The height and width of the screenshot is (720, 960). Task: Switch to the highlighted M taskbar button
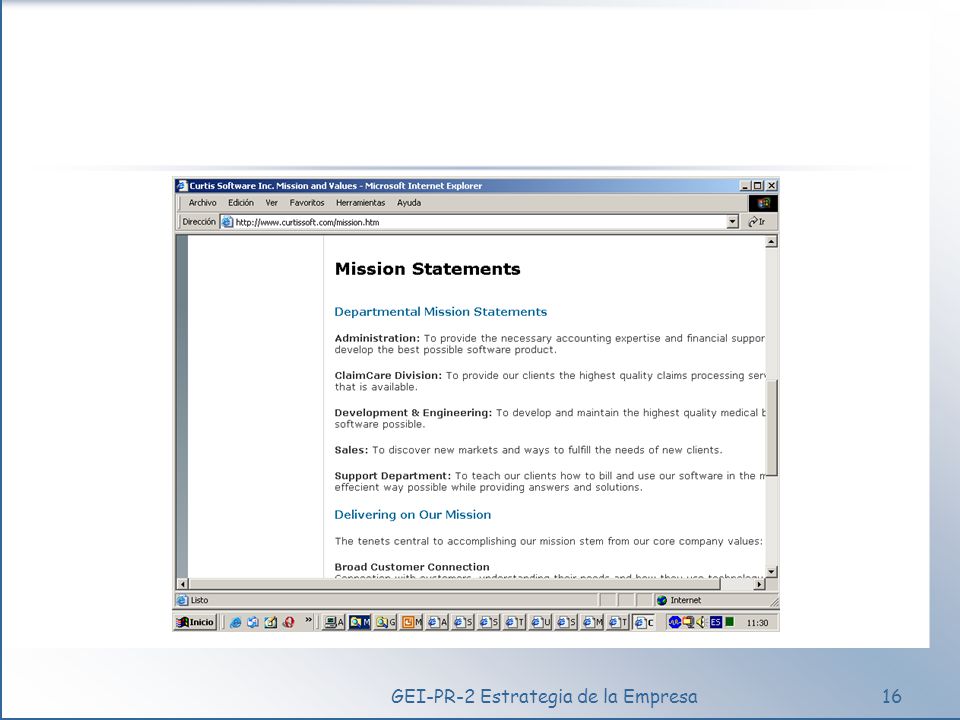pyautogui.click(x=360, y=622)
